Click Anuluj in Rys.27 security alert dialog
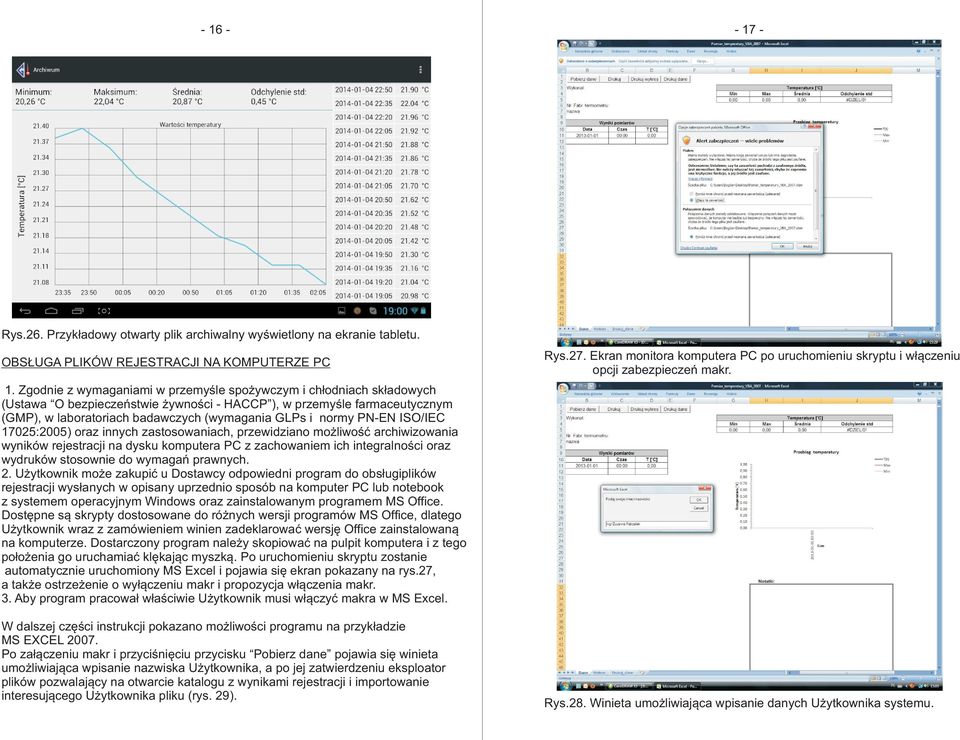 coord(808,246)
